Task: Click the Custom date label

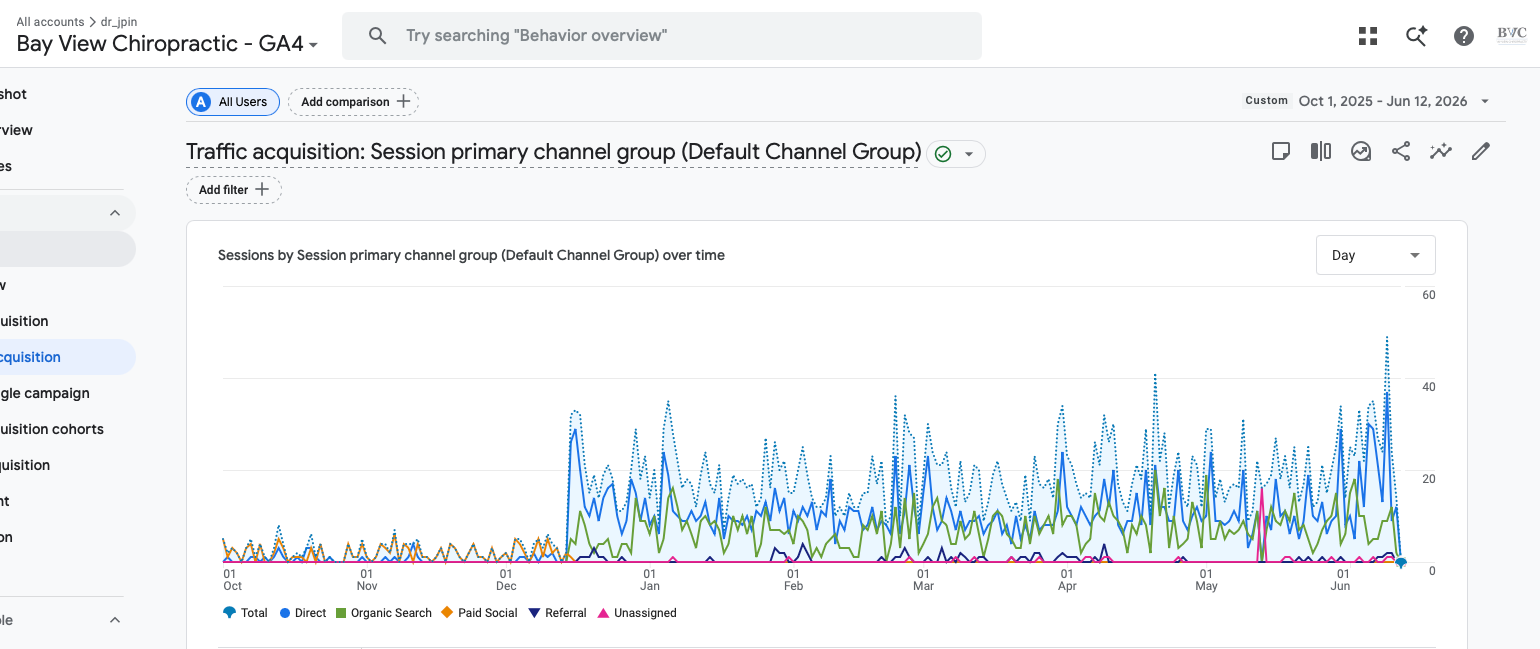Action: click(1266, 101)
